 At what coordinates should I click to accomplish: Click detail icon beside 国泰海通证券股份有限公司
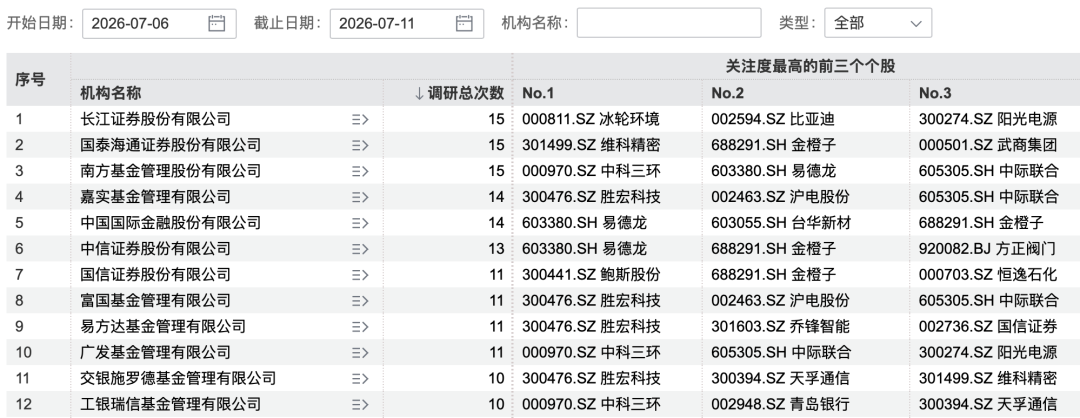click(x=360, y=145)
